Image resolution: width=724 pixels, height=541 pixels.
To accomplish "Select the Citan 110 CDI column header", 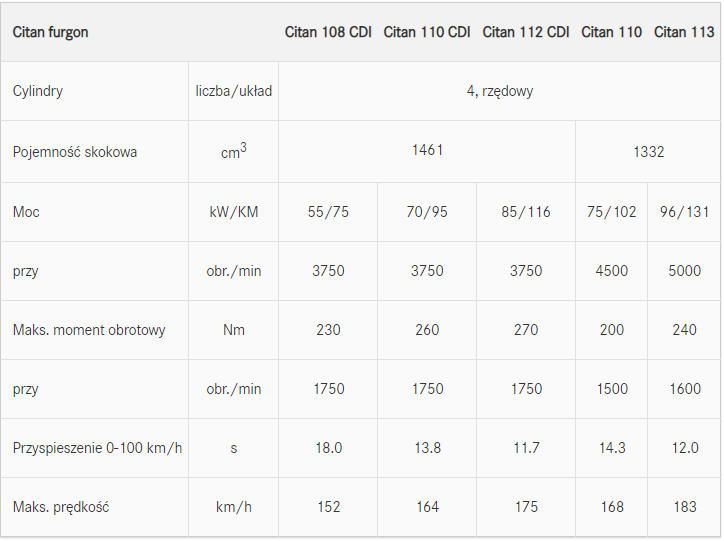I will (427, 32).
